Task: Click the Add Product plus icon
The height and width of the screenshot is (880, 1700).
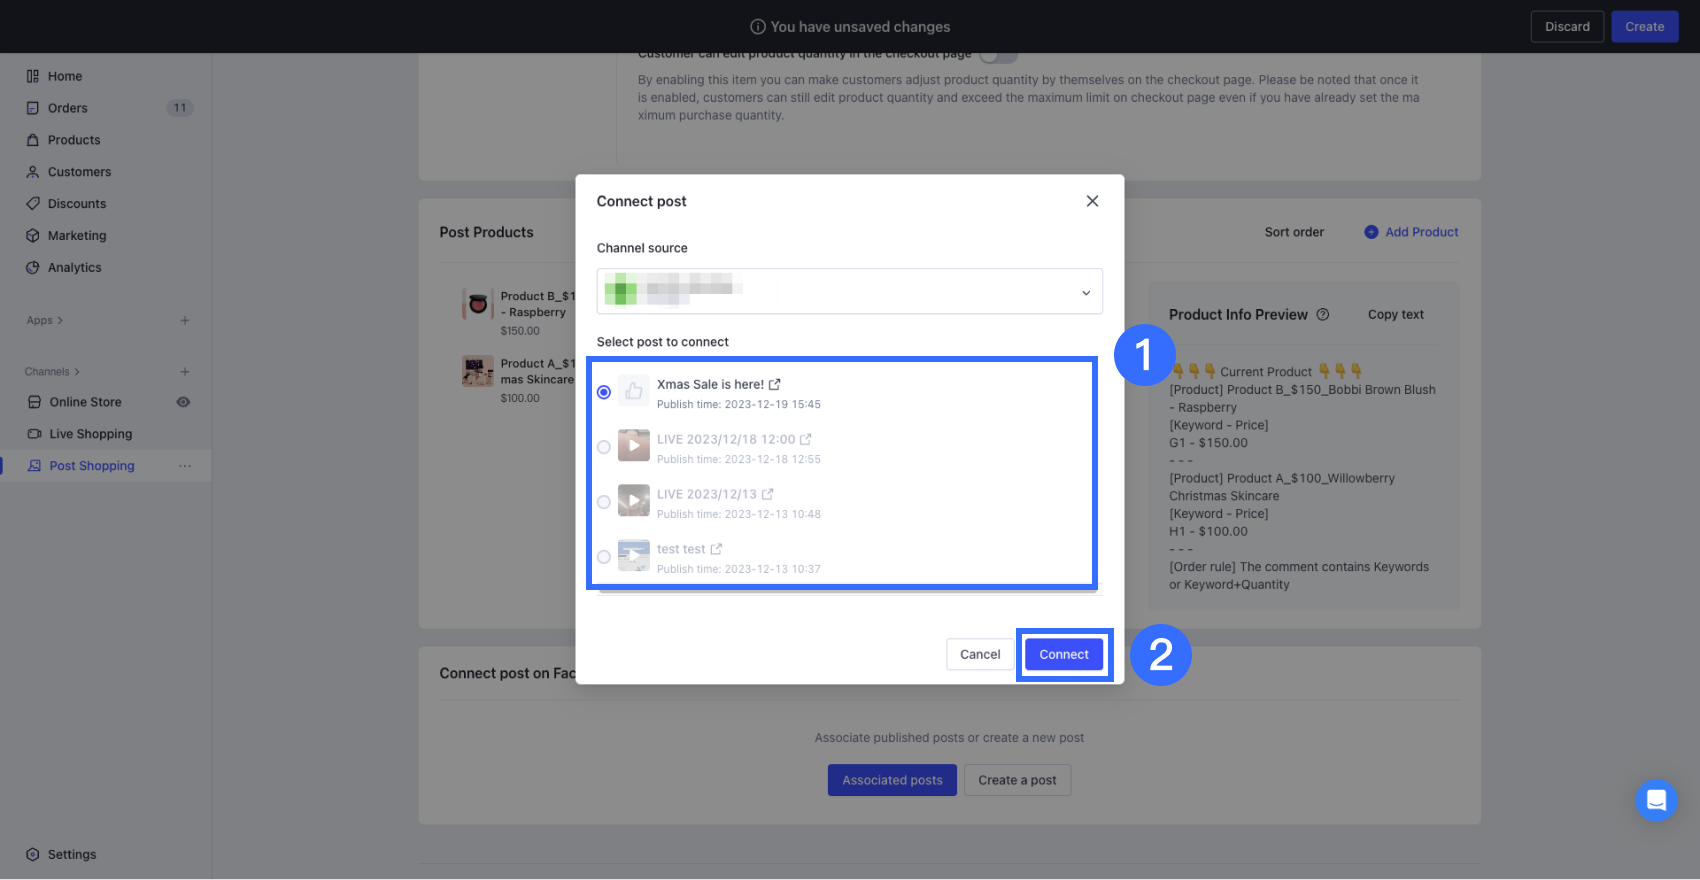Action: pos(1371,232)
